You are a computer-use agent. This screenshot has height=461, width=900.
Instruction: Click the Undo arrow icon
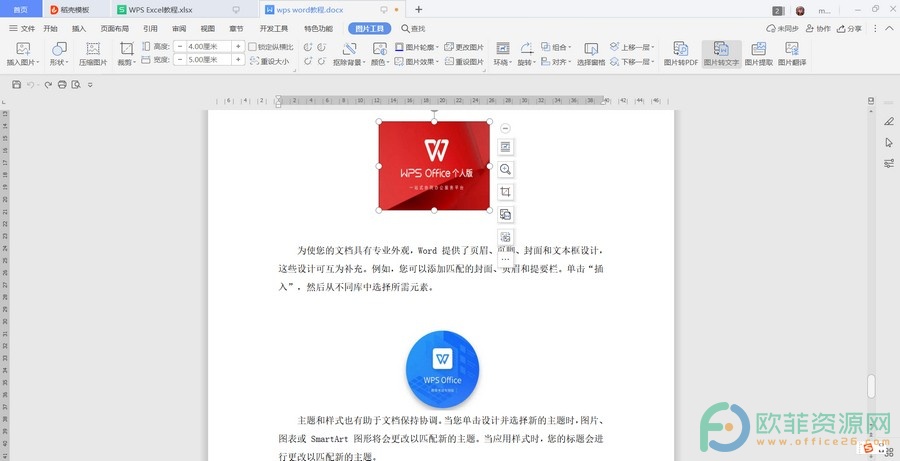pyautogui.click(x=30, y=84)
